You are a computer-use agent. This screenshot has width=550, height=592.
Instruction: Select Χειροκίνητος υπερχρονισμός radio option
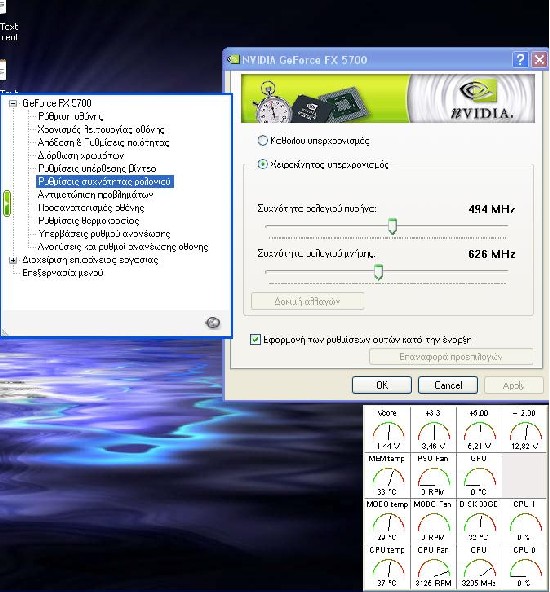click(262, 164)
